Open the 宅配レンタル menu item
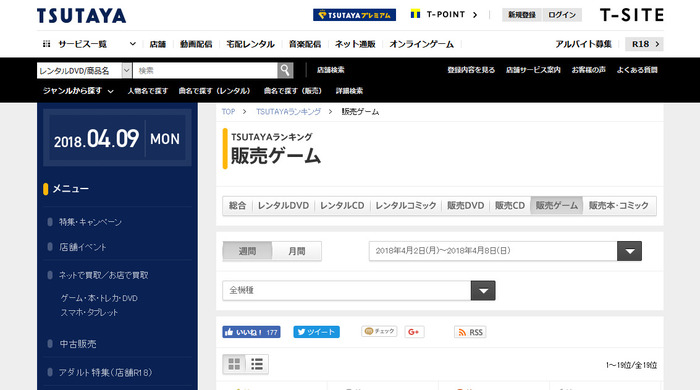 pos(250,44)
